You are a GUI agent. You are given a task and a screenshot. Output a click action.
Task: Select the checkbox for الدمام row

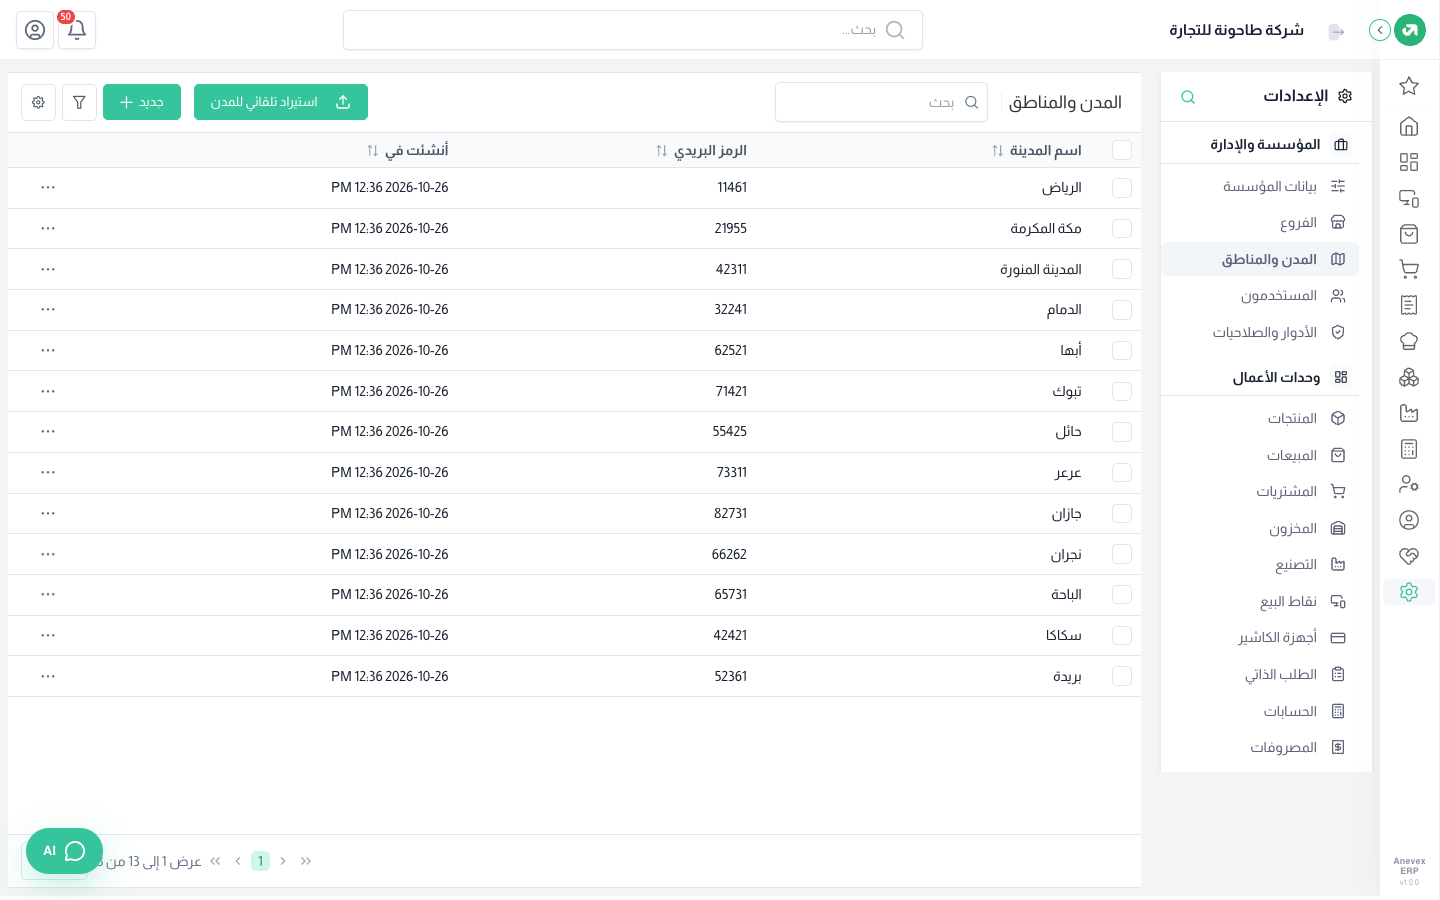[1122, 310]
